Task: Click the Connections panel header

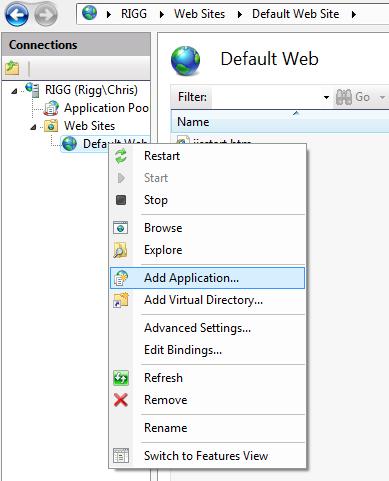Action: point(76,45)
